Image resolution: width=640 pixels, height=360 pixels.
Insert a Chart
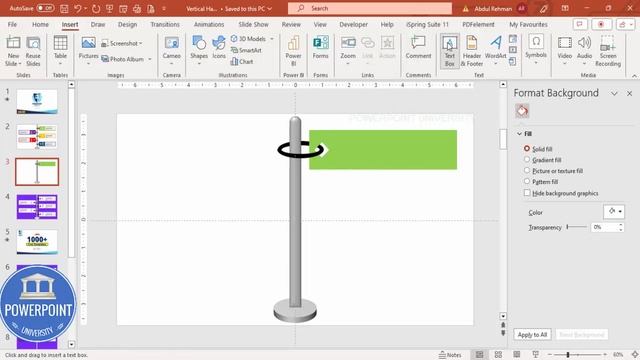tap(242, 62)
